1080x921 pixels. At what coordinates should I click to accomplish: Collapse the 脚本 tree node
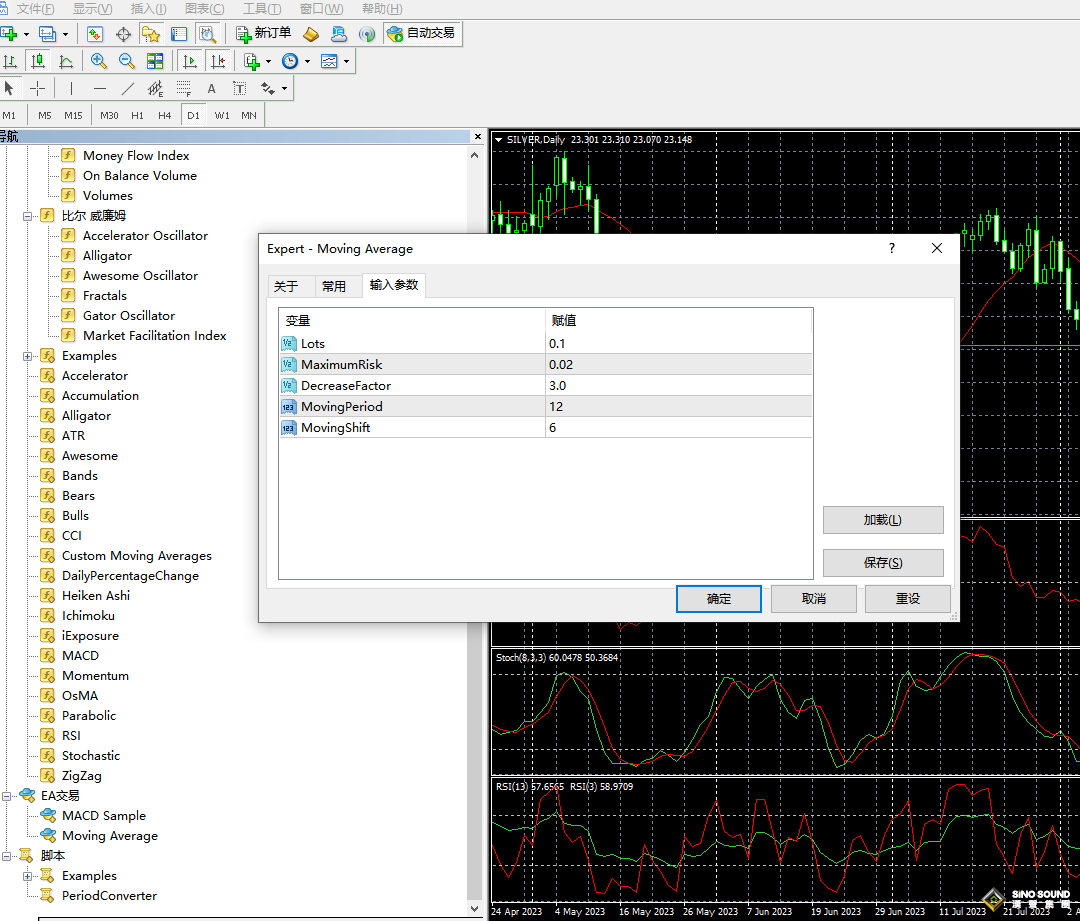click(6, 856)
